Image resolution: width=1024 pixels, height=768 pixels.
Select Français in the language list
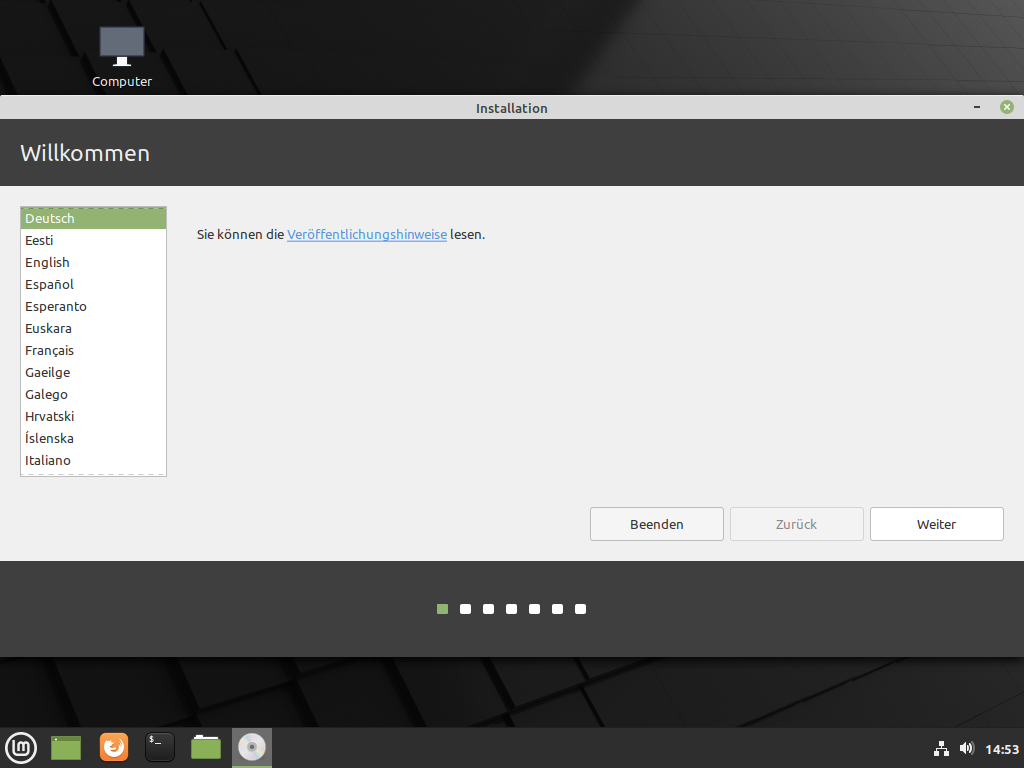coord(50,351)
